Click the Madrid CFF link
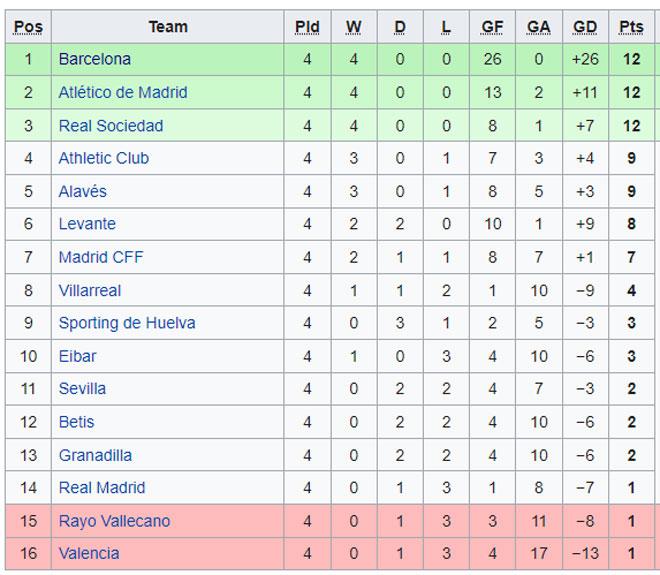660x575 pixels. tap(101, 257)
